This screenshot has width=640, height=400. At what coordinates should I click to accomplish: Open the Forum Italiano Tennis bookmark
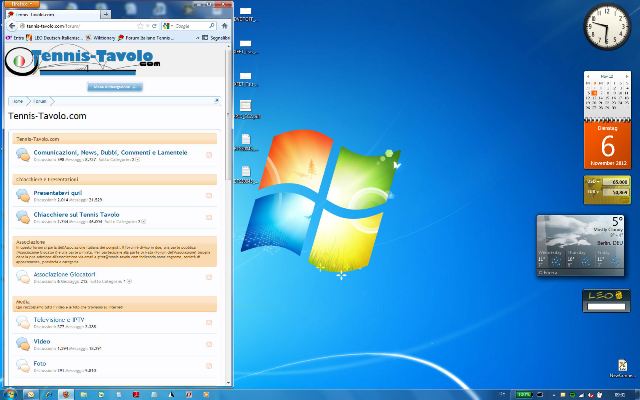click(x=146, y=38)
